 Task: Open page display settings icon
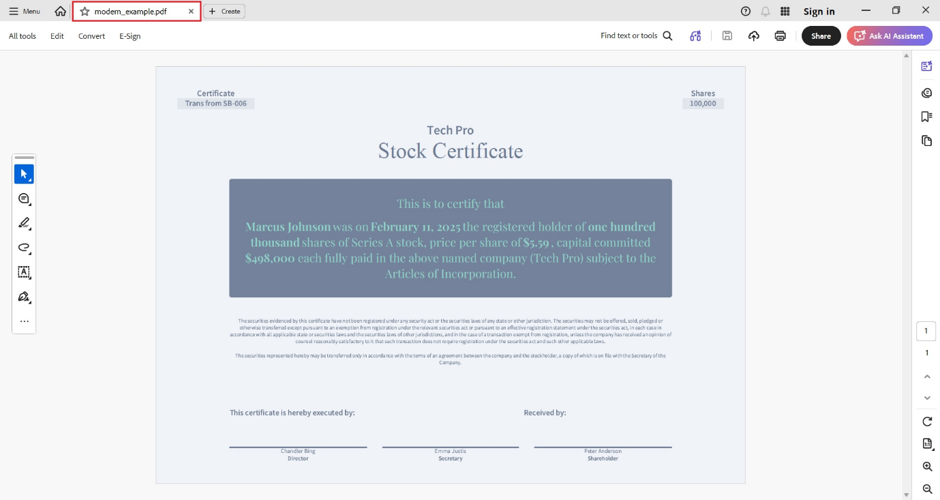coord(927,444)
